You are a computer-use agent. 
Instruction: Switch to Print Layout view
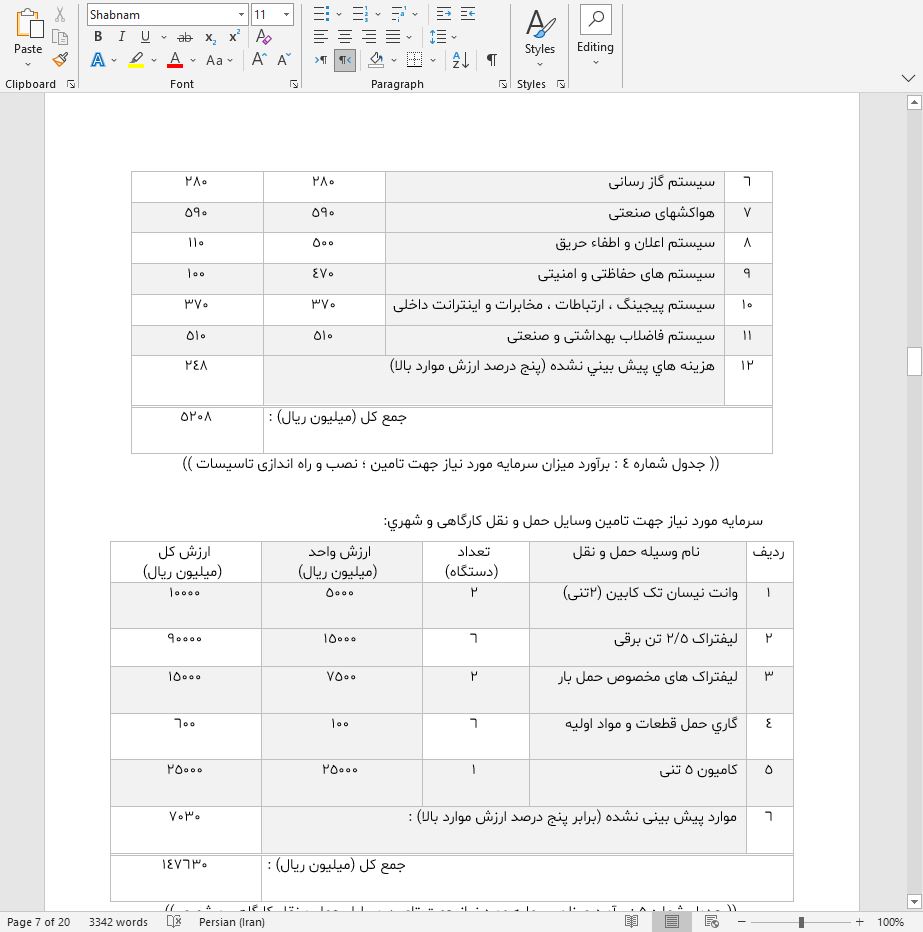(x=672, y=921)
